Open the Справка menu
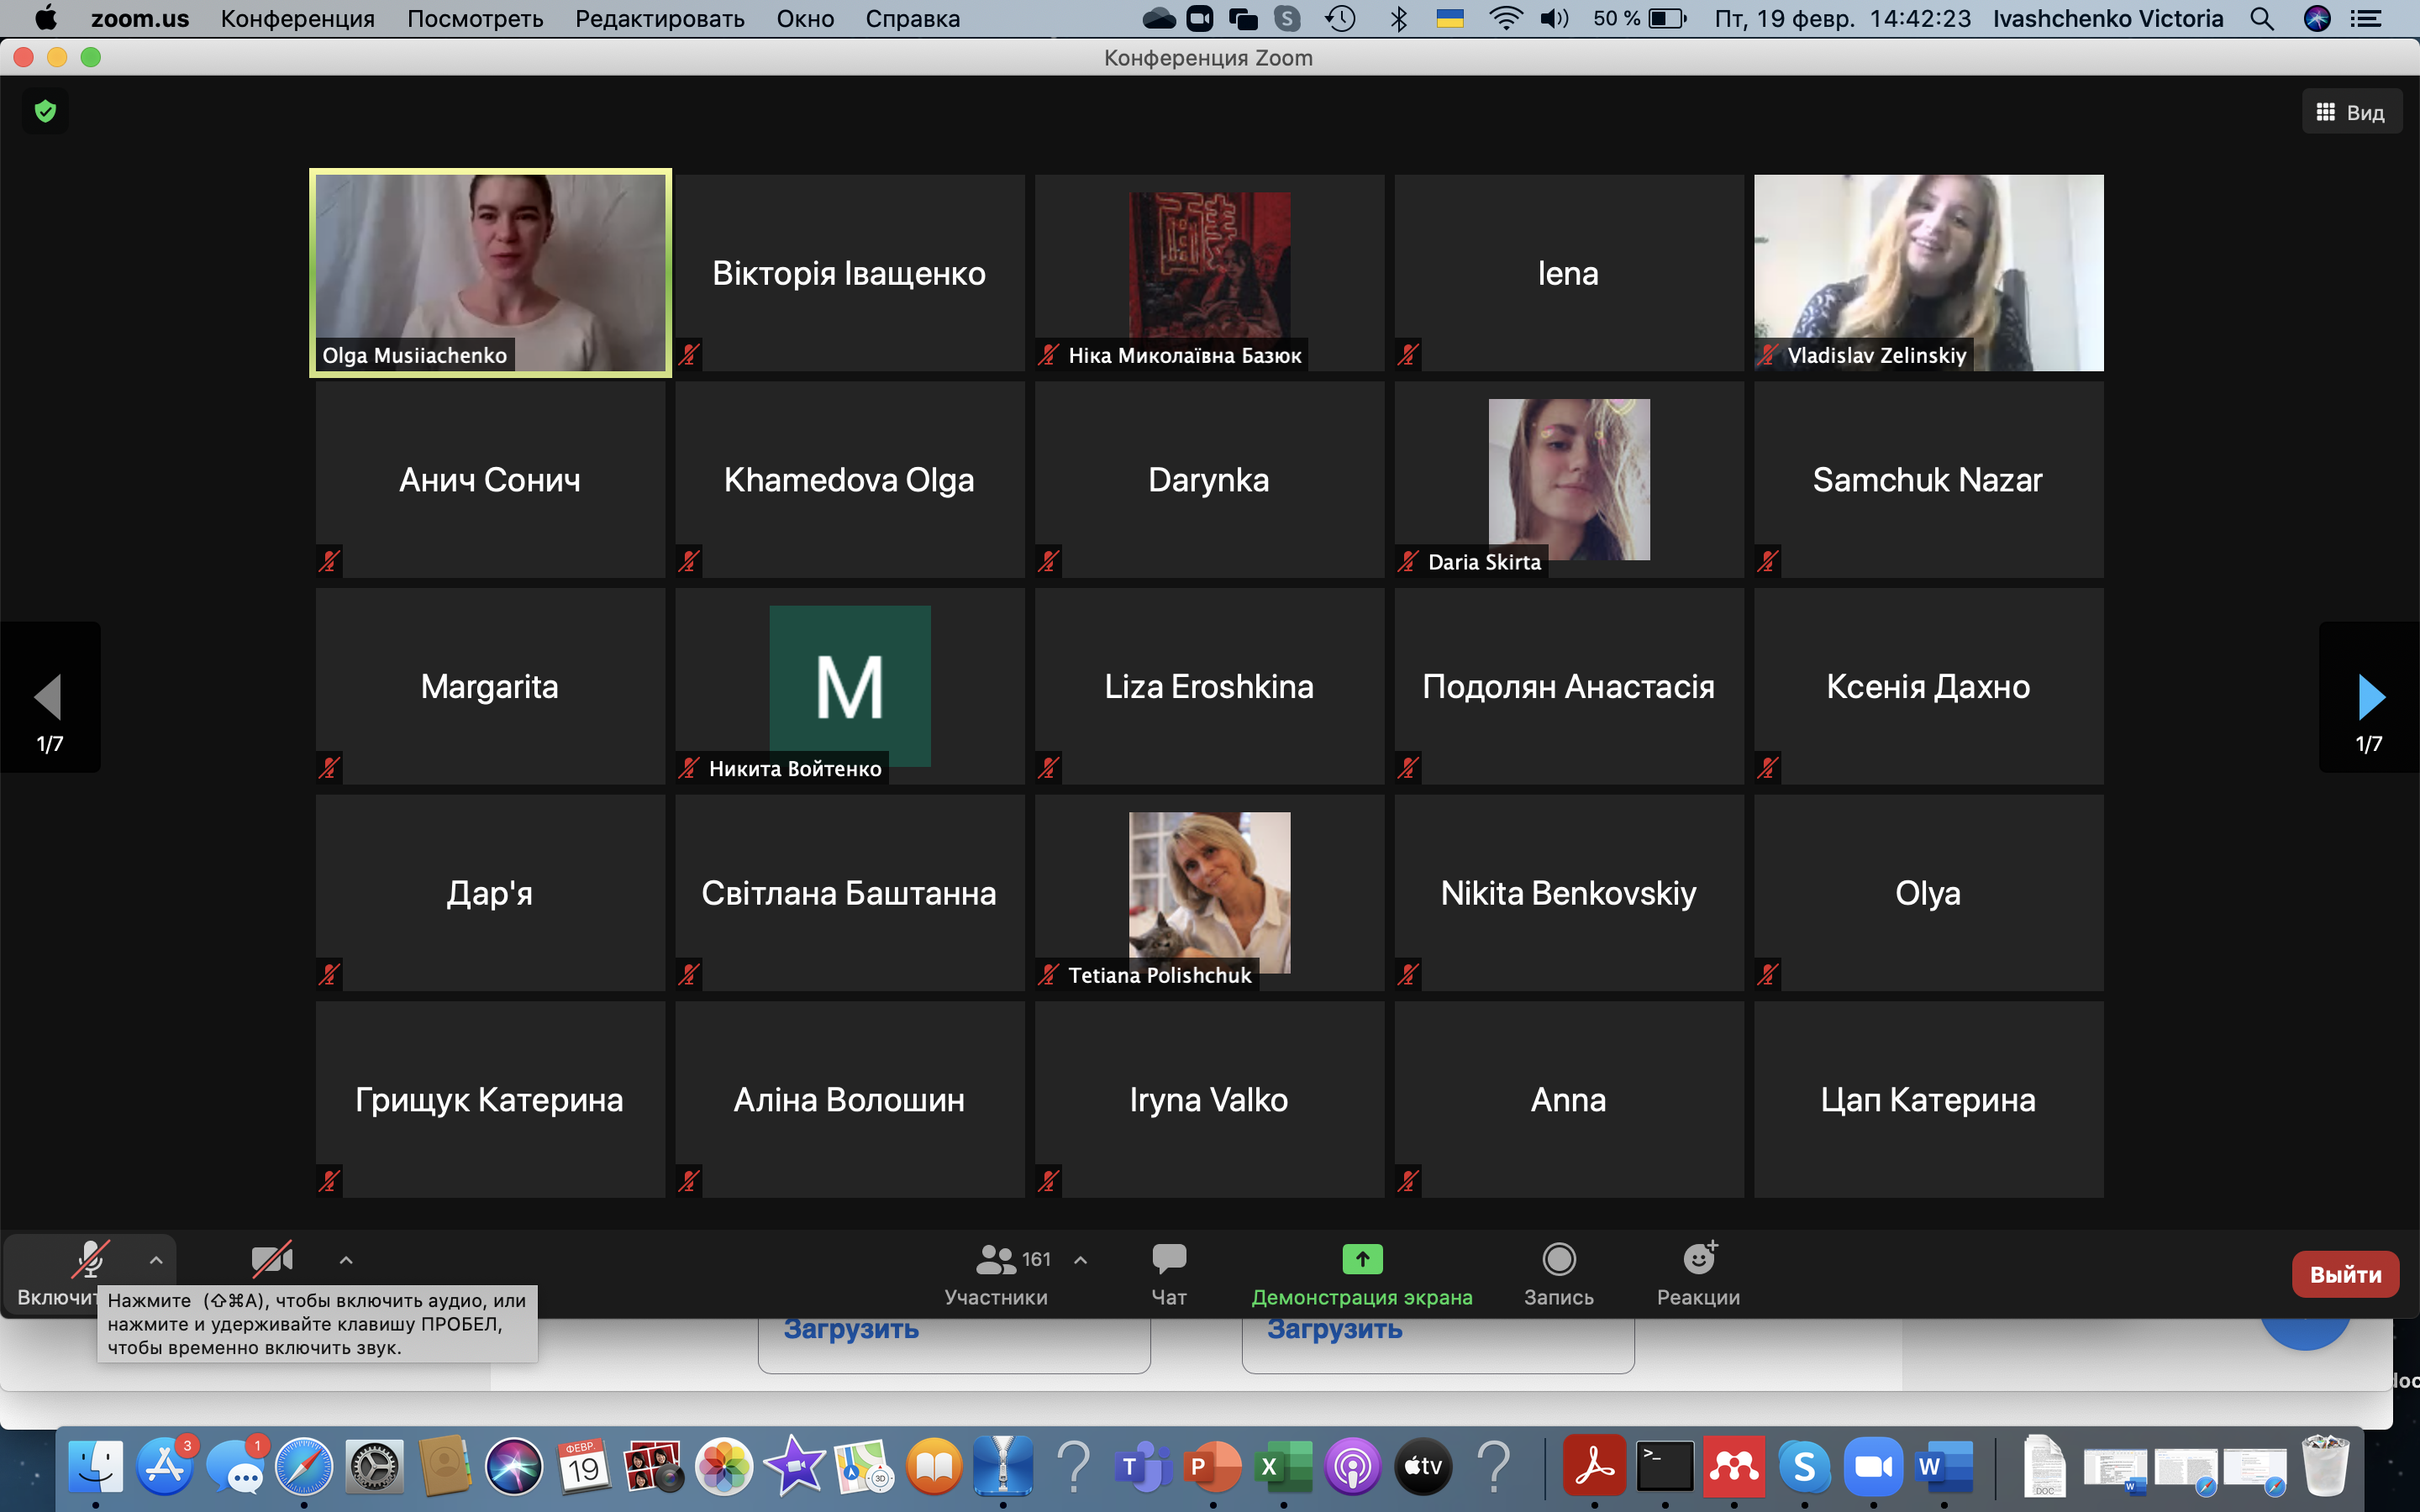Screen dimensions: 2420x1512 (x=912, y=18)
